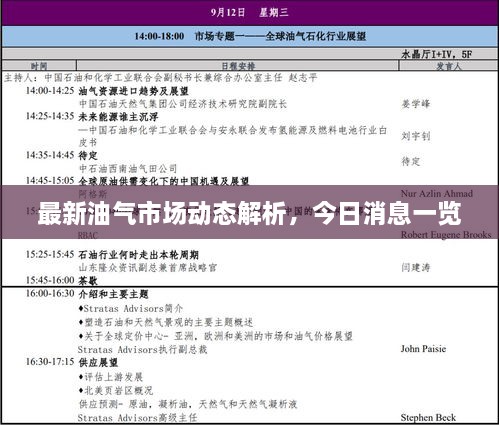Click speaker Robert Eugene Brooks
The image size is (499, 425).
tap(446, 235)
